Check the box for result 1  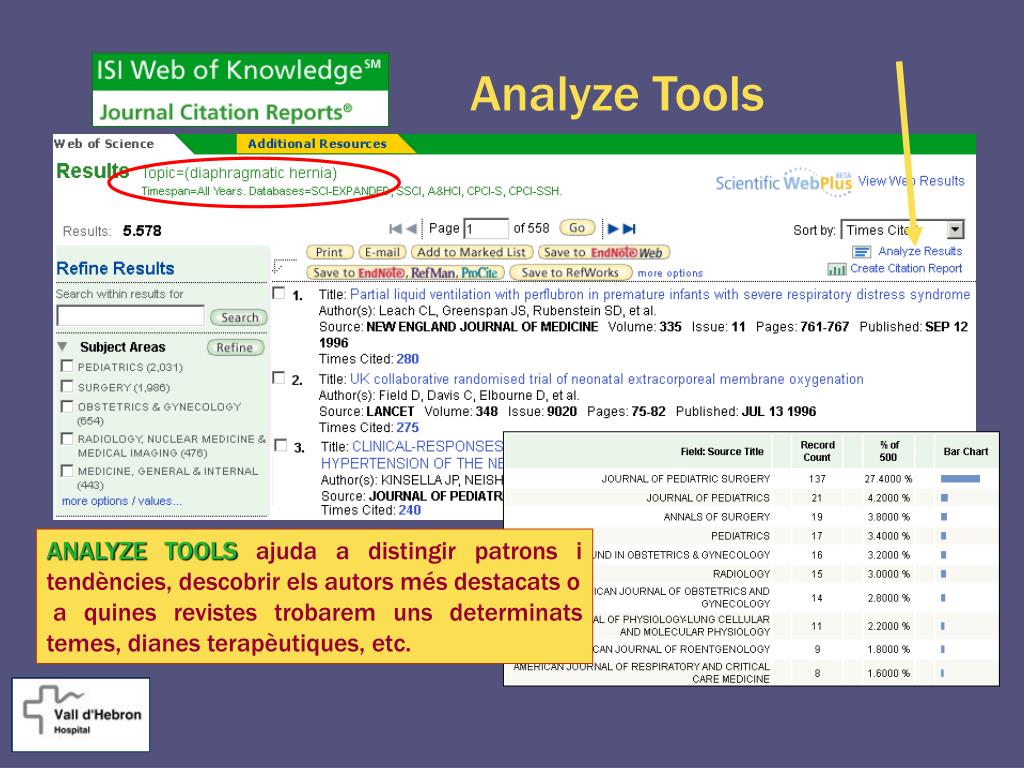coord(279,293)
